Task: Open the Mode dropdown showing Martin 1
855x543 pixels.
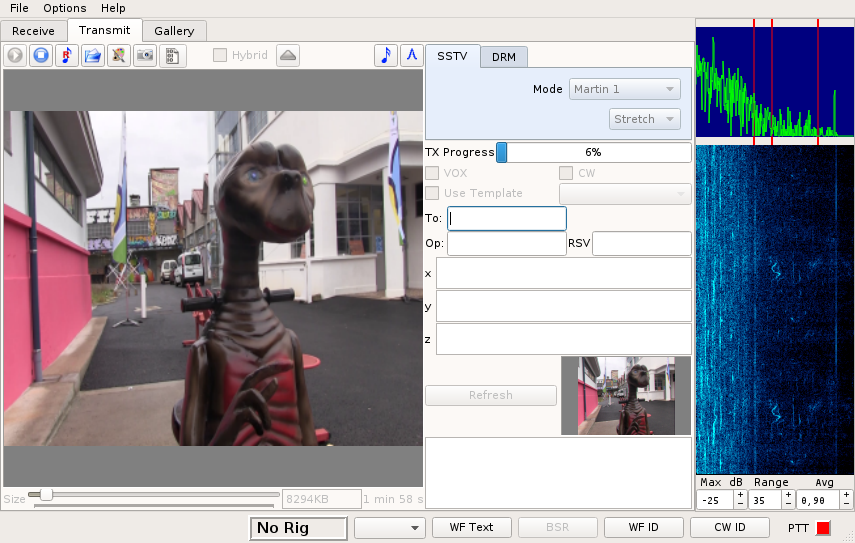Action: coord(624,89)
